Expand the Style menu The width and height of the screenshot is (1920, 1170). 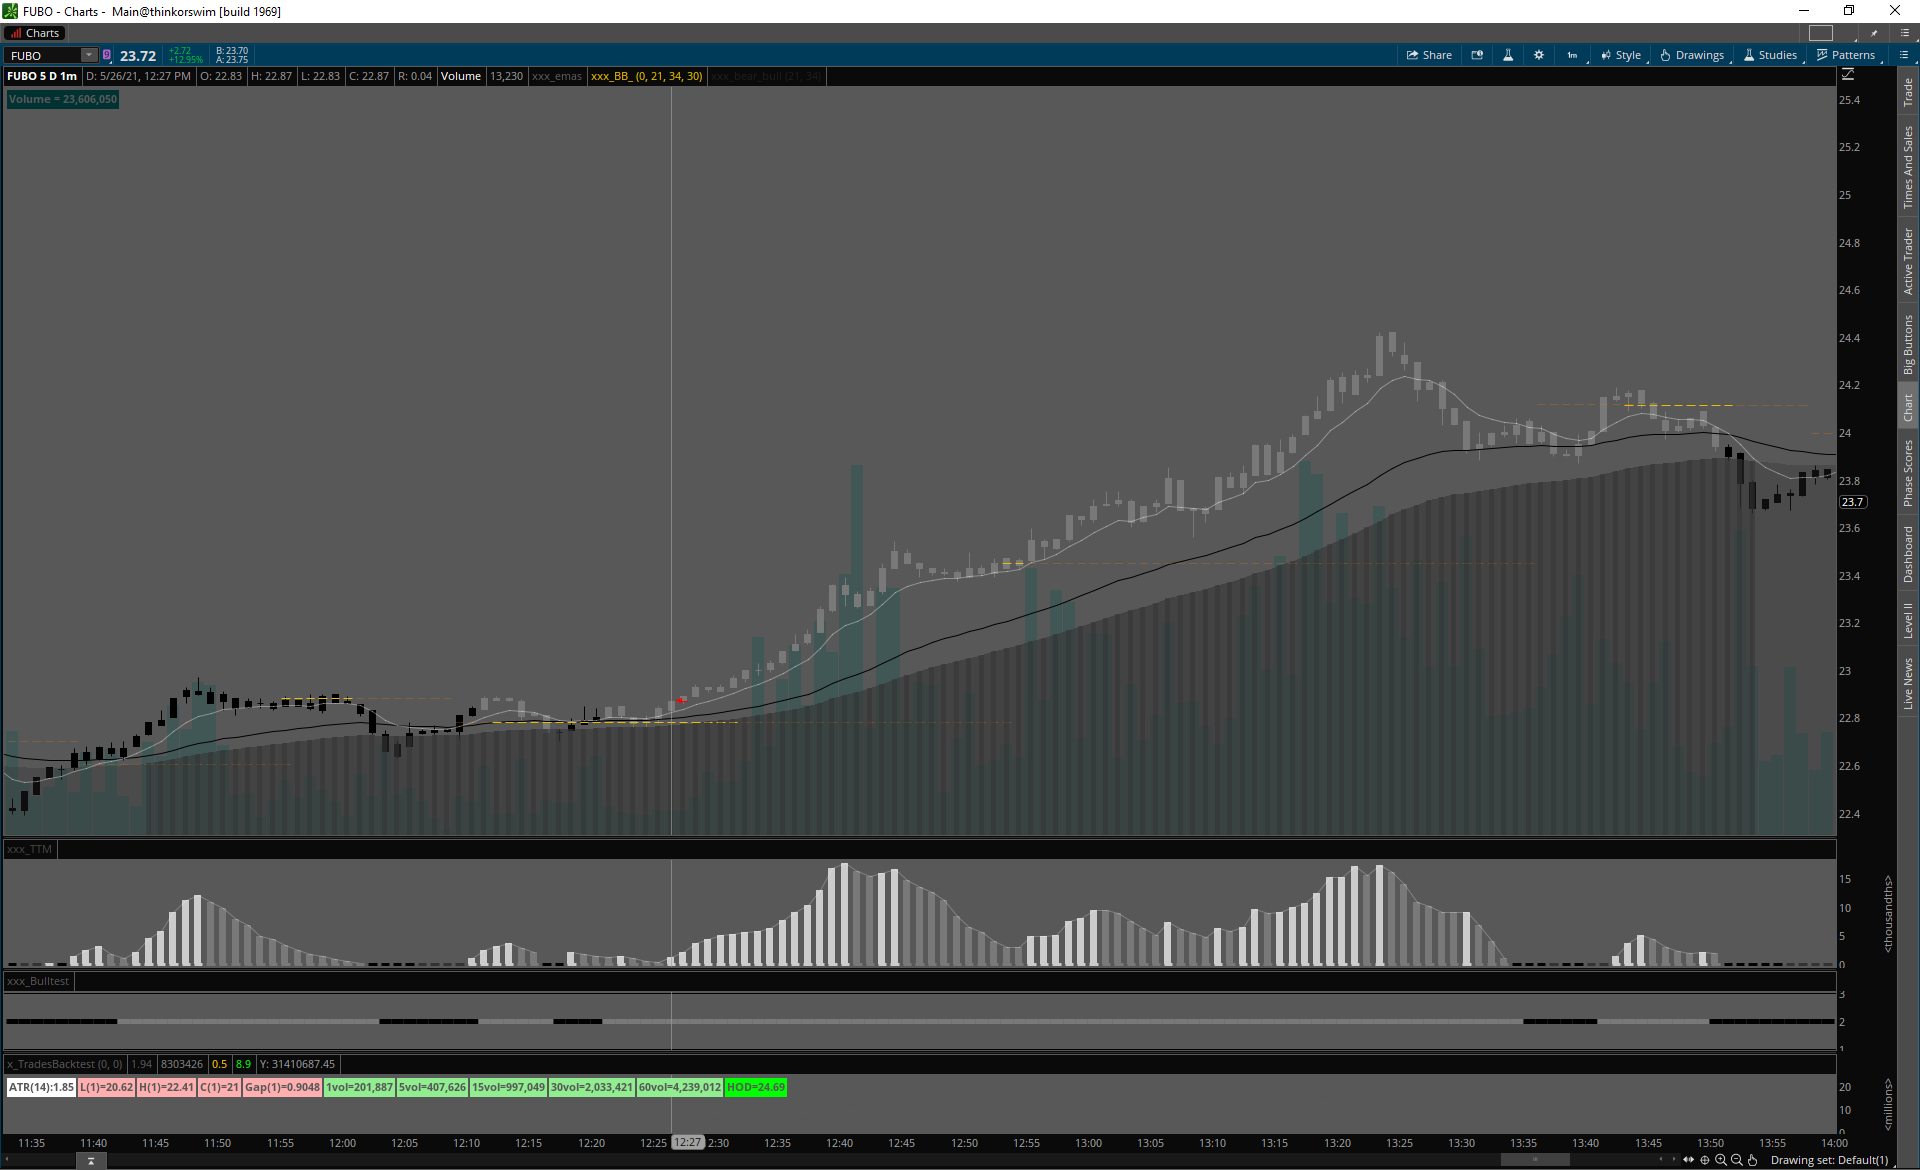click(1621, 55)
